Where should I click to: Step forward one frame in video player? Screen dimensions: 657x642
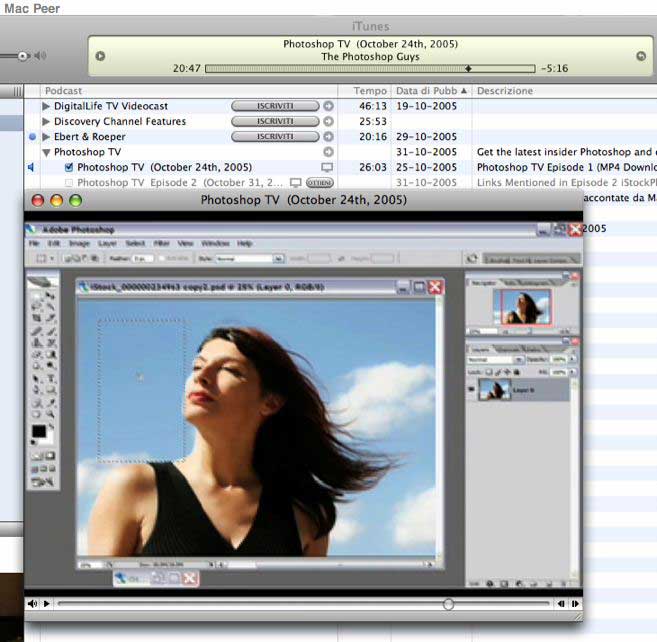pyautogui.click(x=575, y=603)
